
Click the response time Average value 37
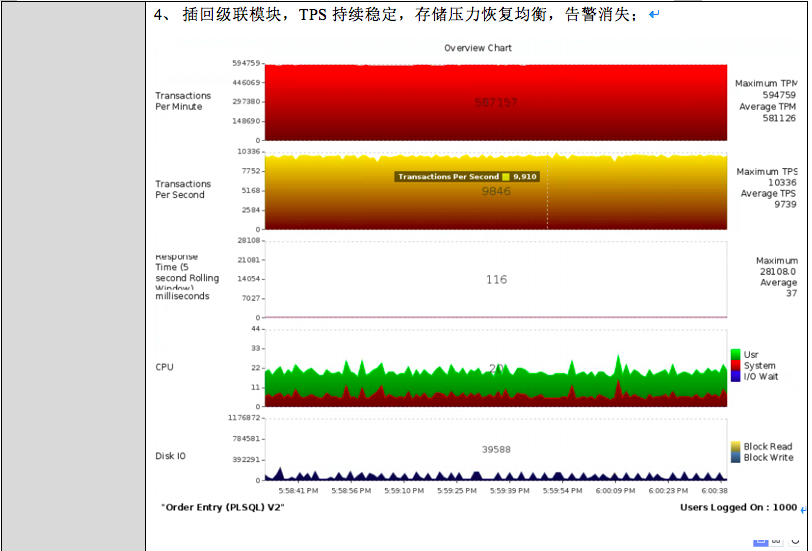(x=791, y=293)
